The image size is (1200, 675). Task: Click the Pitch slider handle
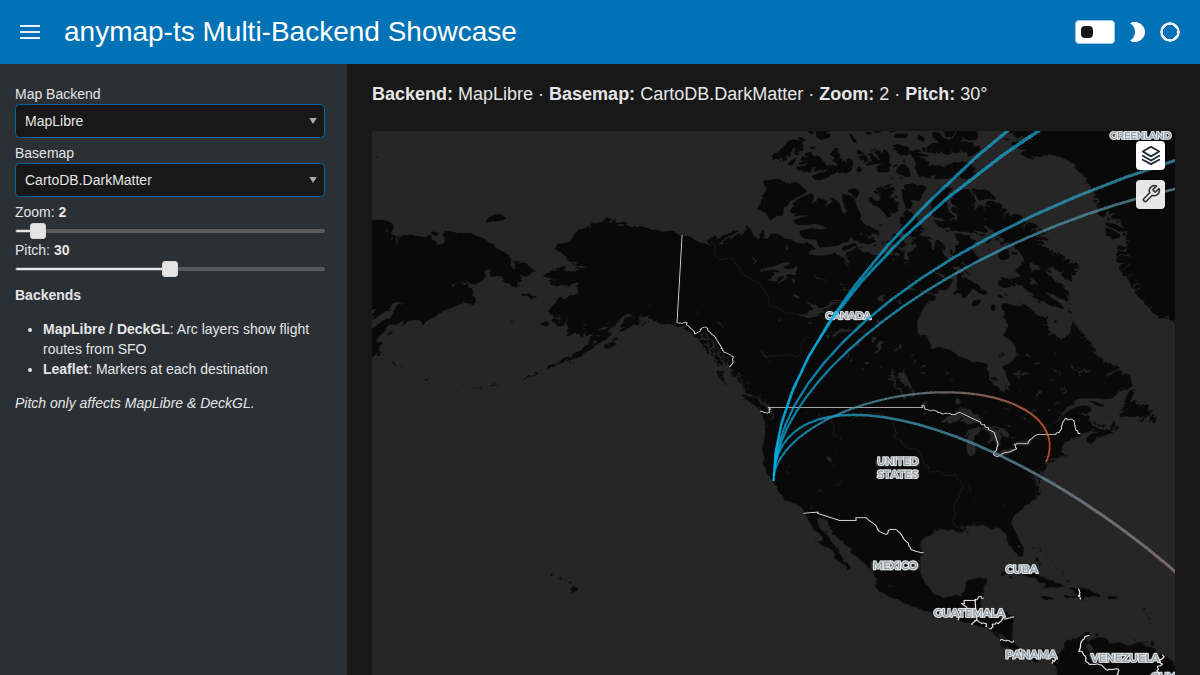tap(170, 269)
